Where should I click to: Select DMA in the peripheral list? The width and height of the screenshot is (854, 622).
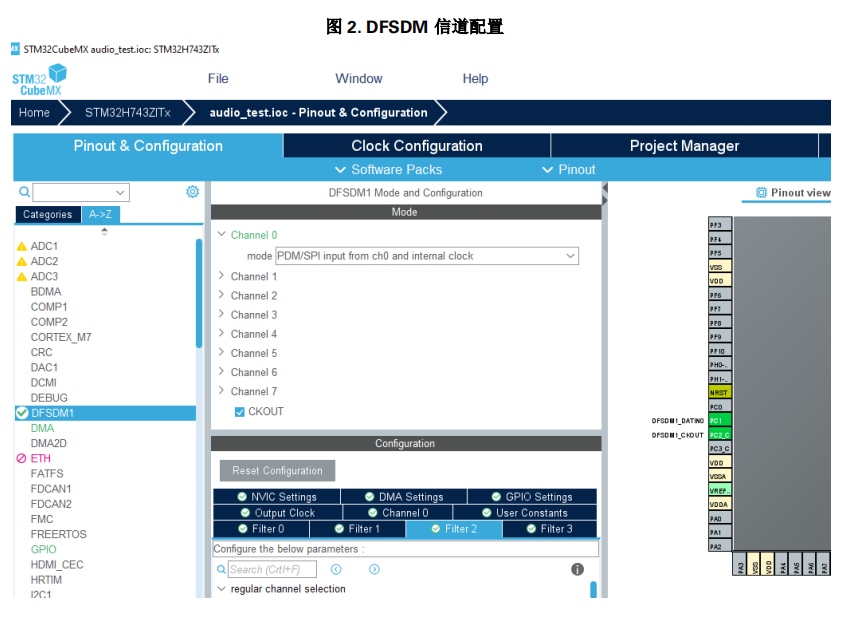pos(42,428)
